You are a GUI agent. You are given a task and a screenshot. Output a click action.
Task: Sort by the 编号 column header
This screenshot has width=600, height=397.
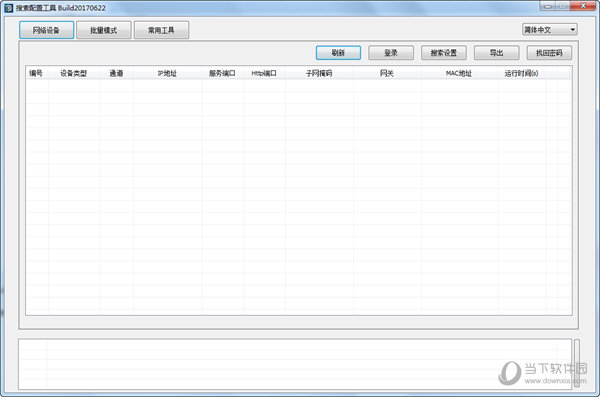click(x=37, y=73)
